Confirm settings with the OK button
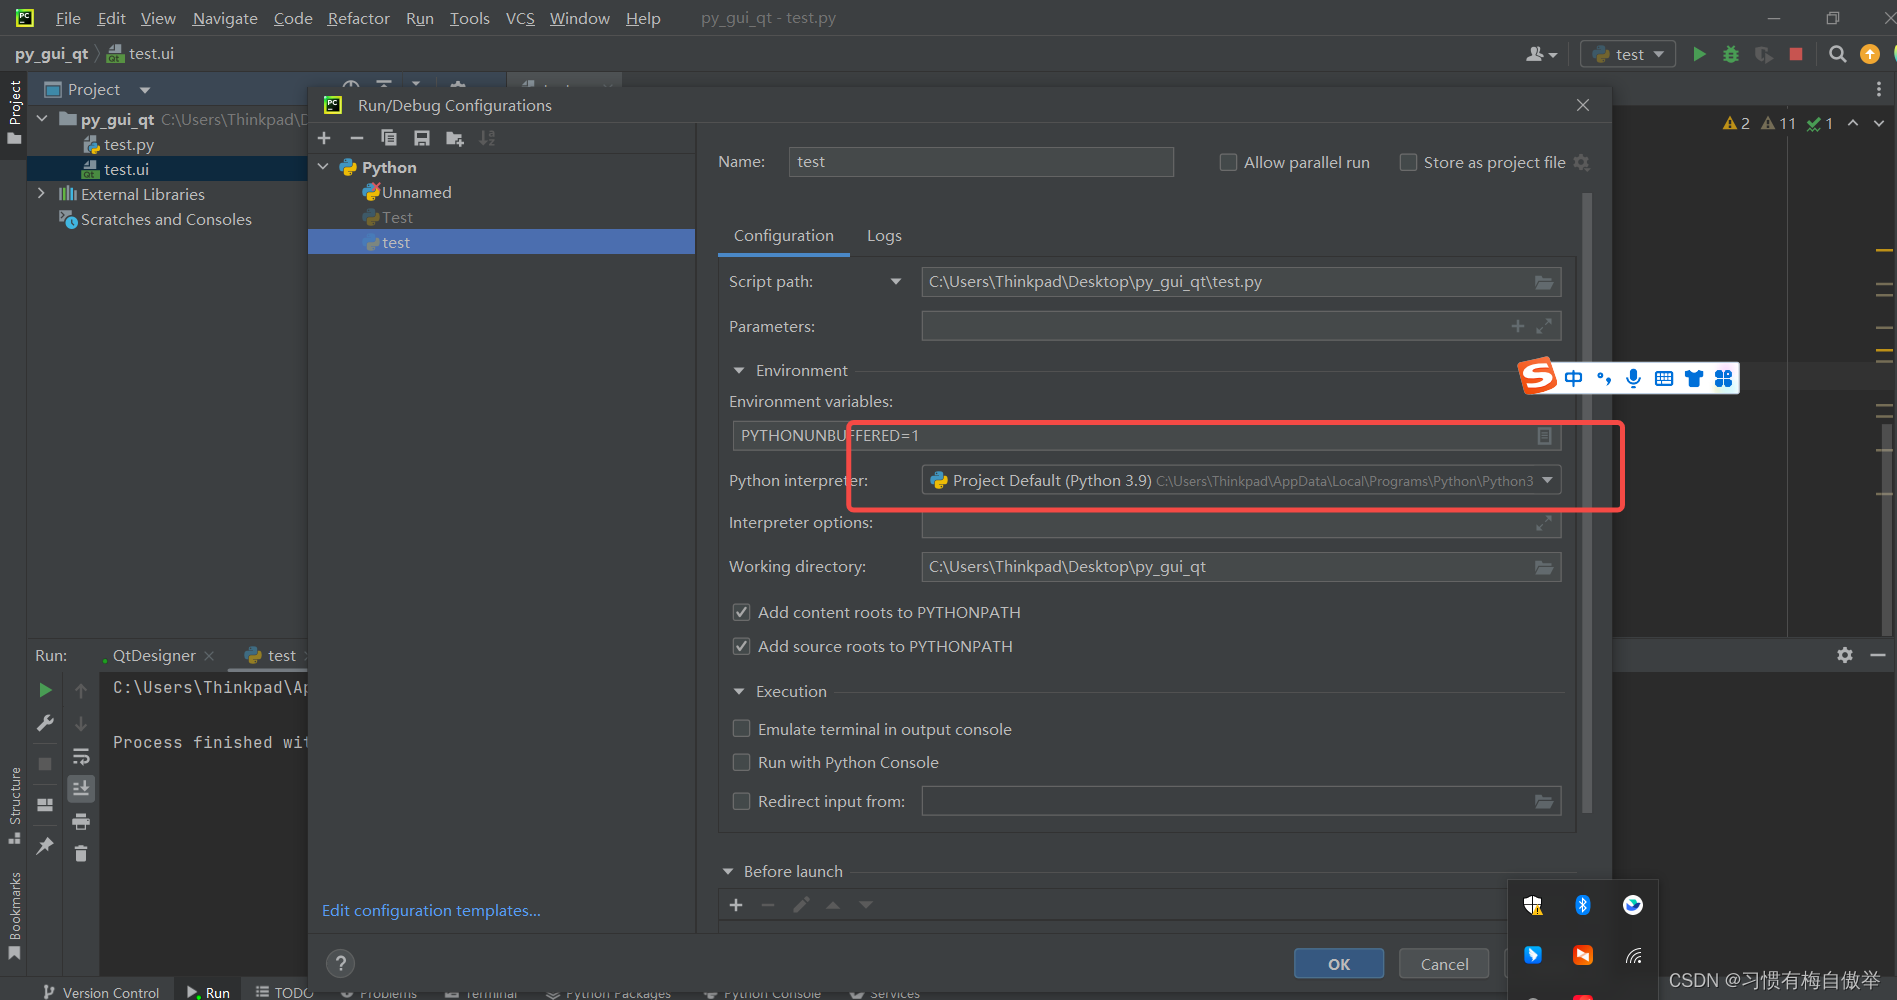This screenshot has height=1000, width=1897. tap(1338, 963)
